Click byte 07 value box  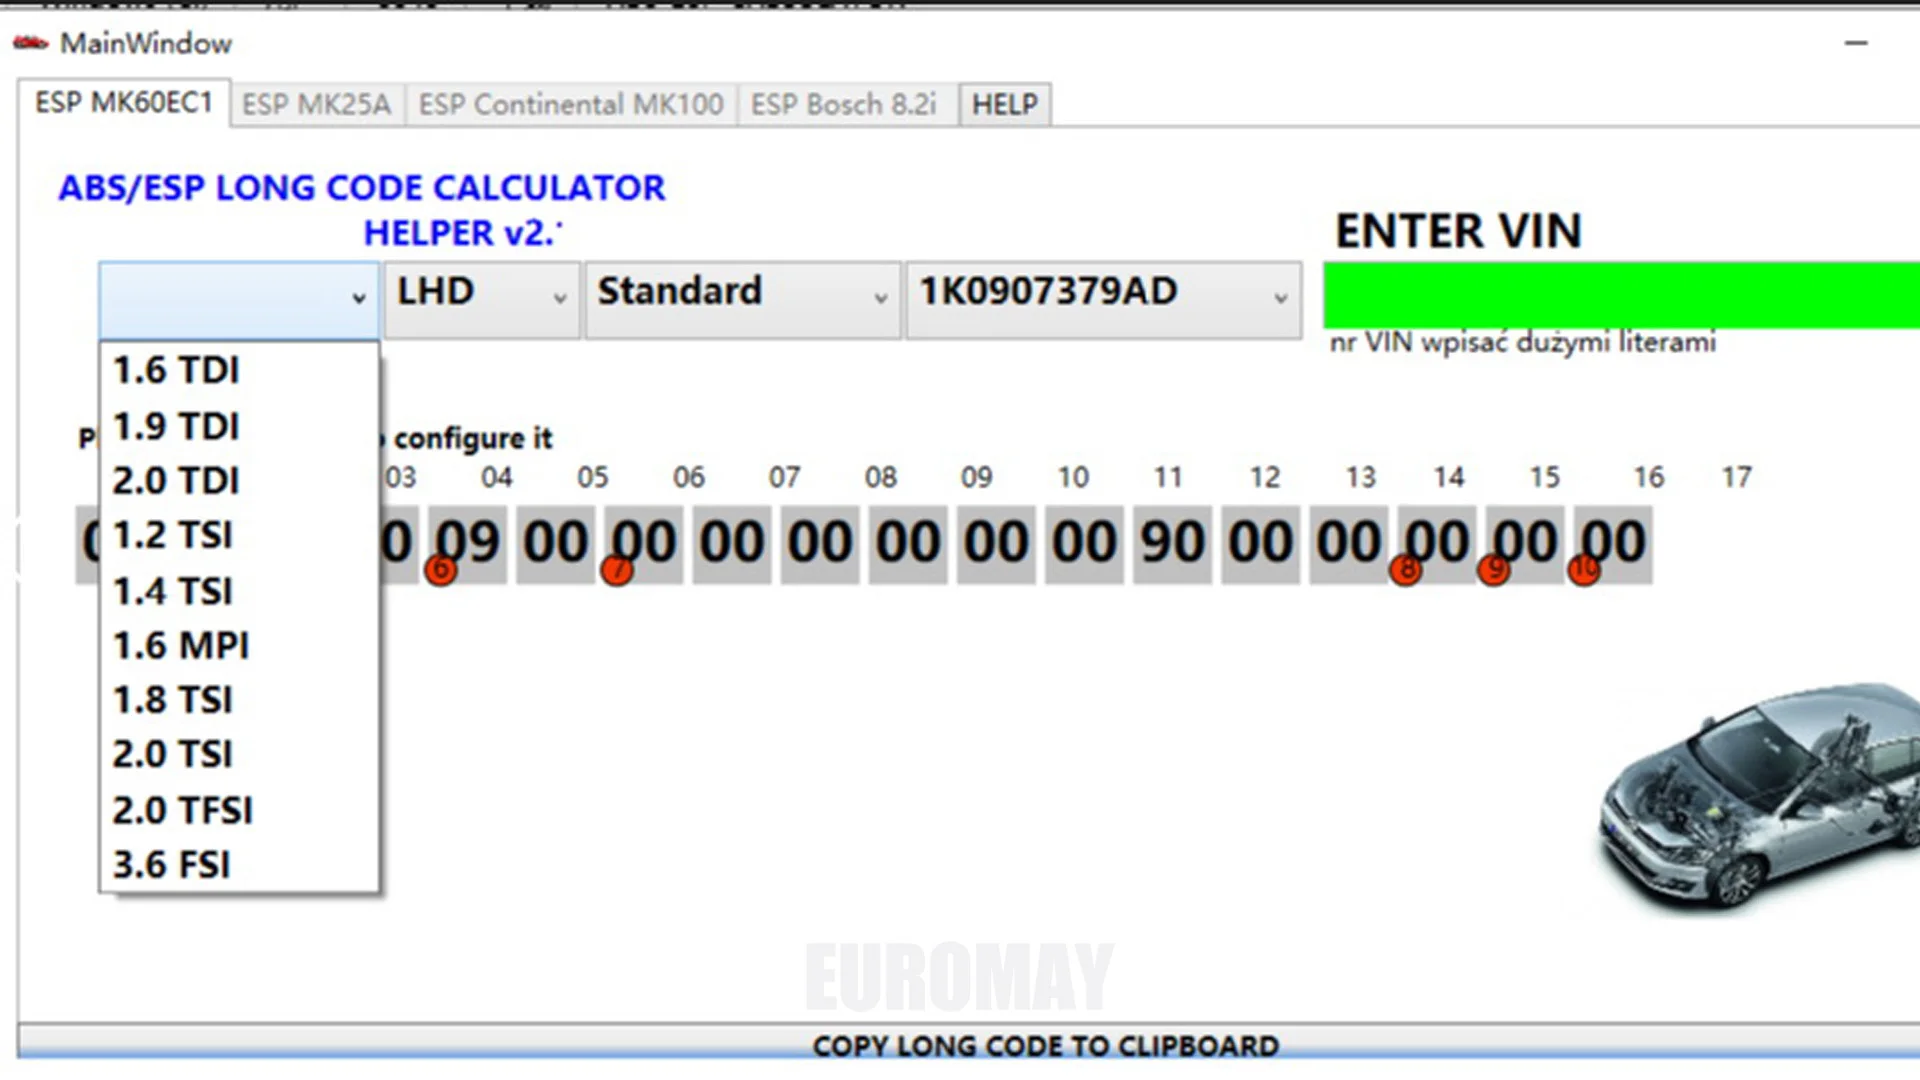point(731,544)
